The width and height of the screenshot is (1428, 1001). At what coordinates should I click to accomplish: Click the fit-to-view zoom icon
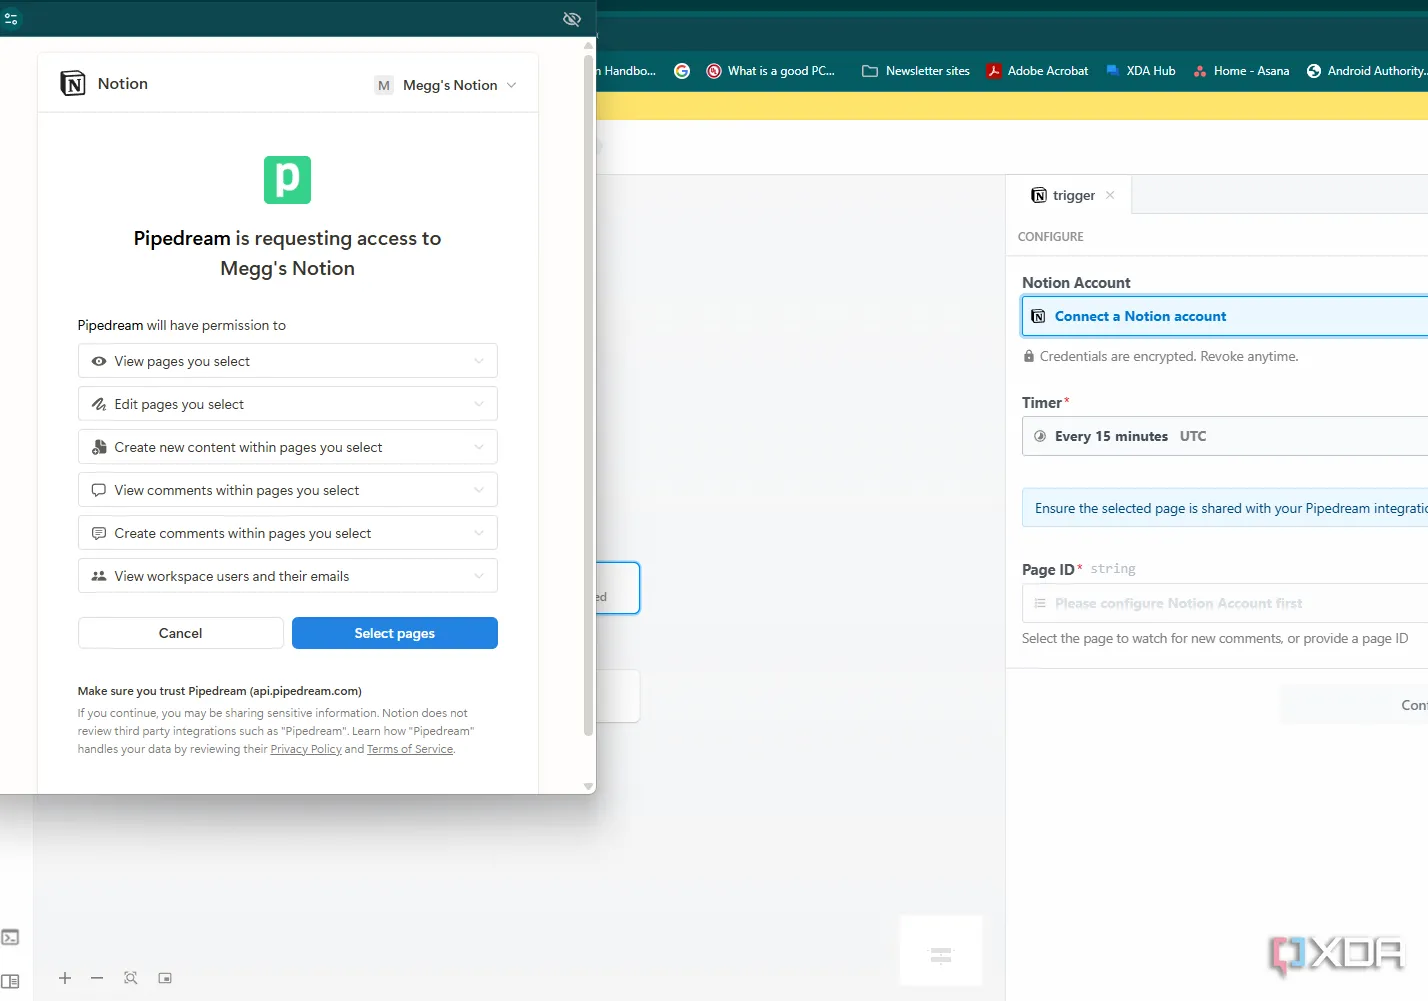click(x=131, y=978)
